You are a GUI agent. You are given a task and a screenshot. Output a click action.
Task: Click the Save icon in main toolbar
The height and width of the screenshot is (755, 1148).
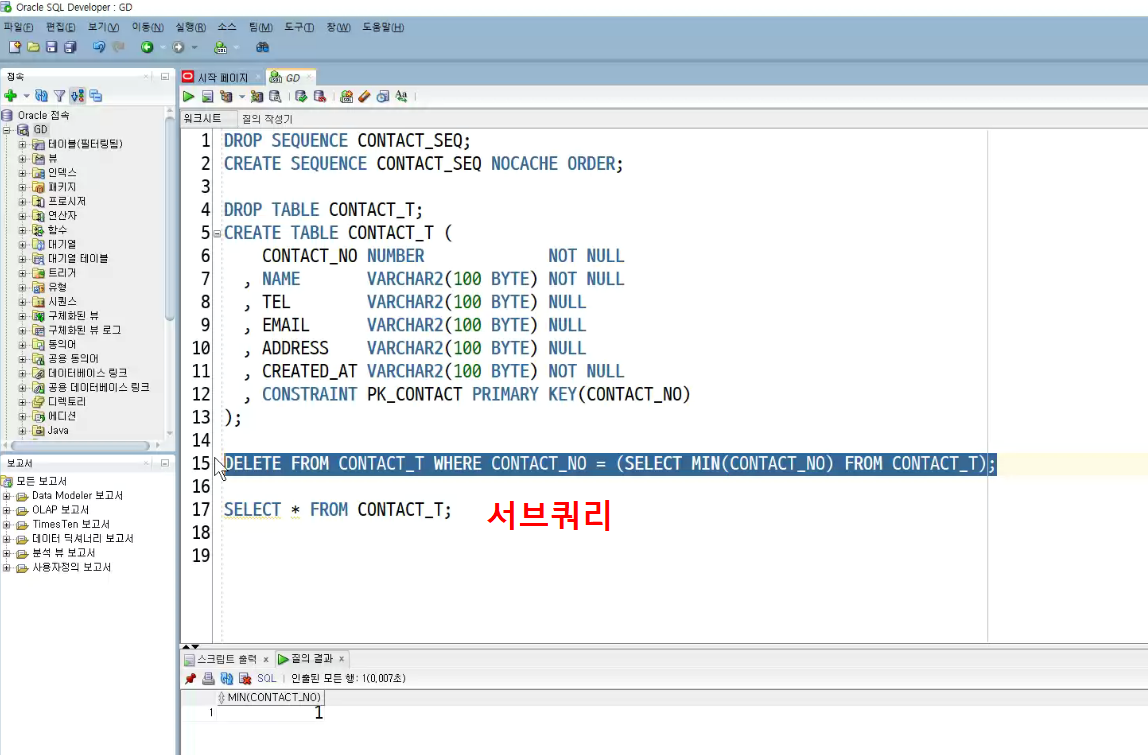tap(51, 47)
